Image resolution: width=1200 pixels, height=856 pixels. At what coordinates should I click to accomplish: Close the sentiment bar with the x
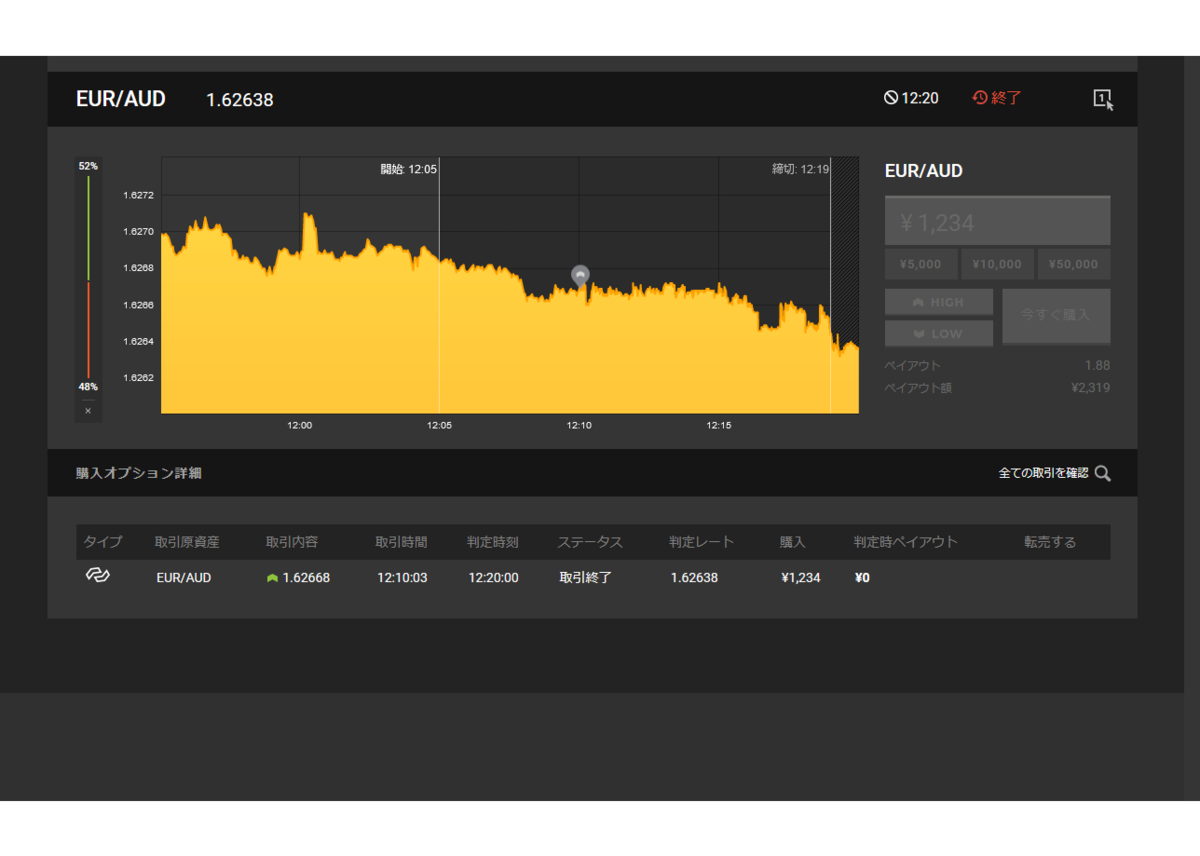click(88, 411)
